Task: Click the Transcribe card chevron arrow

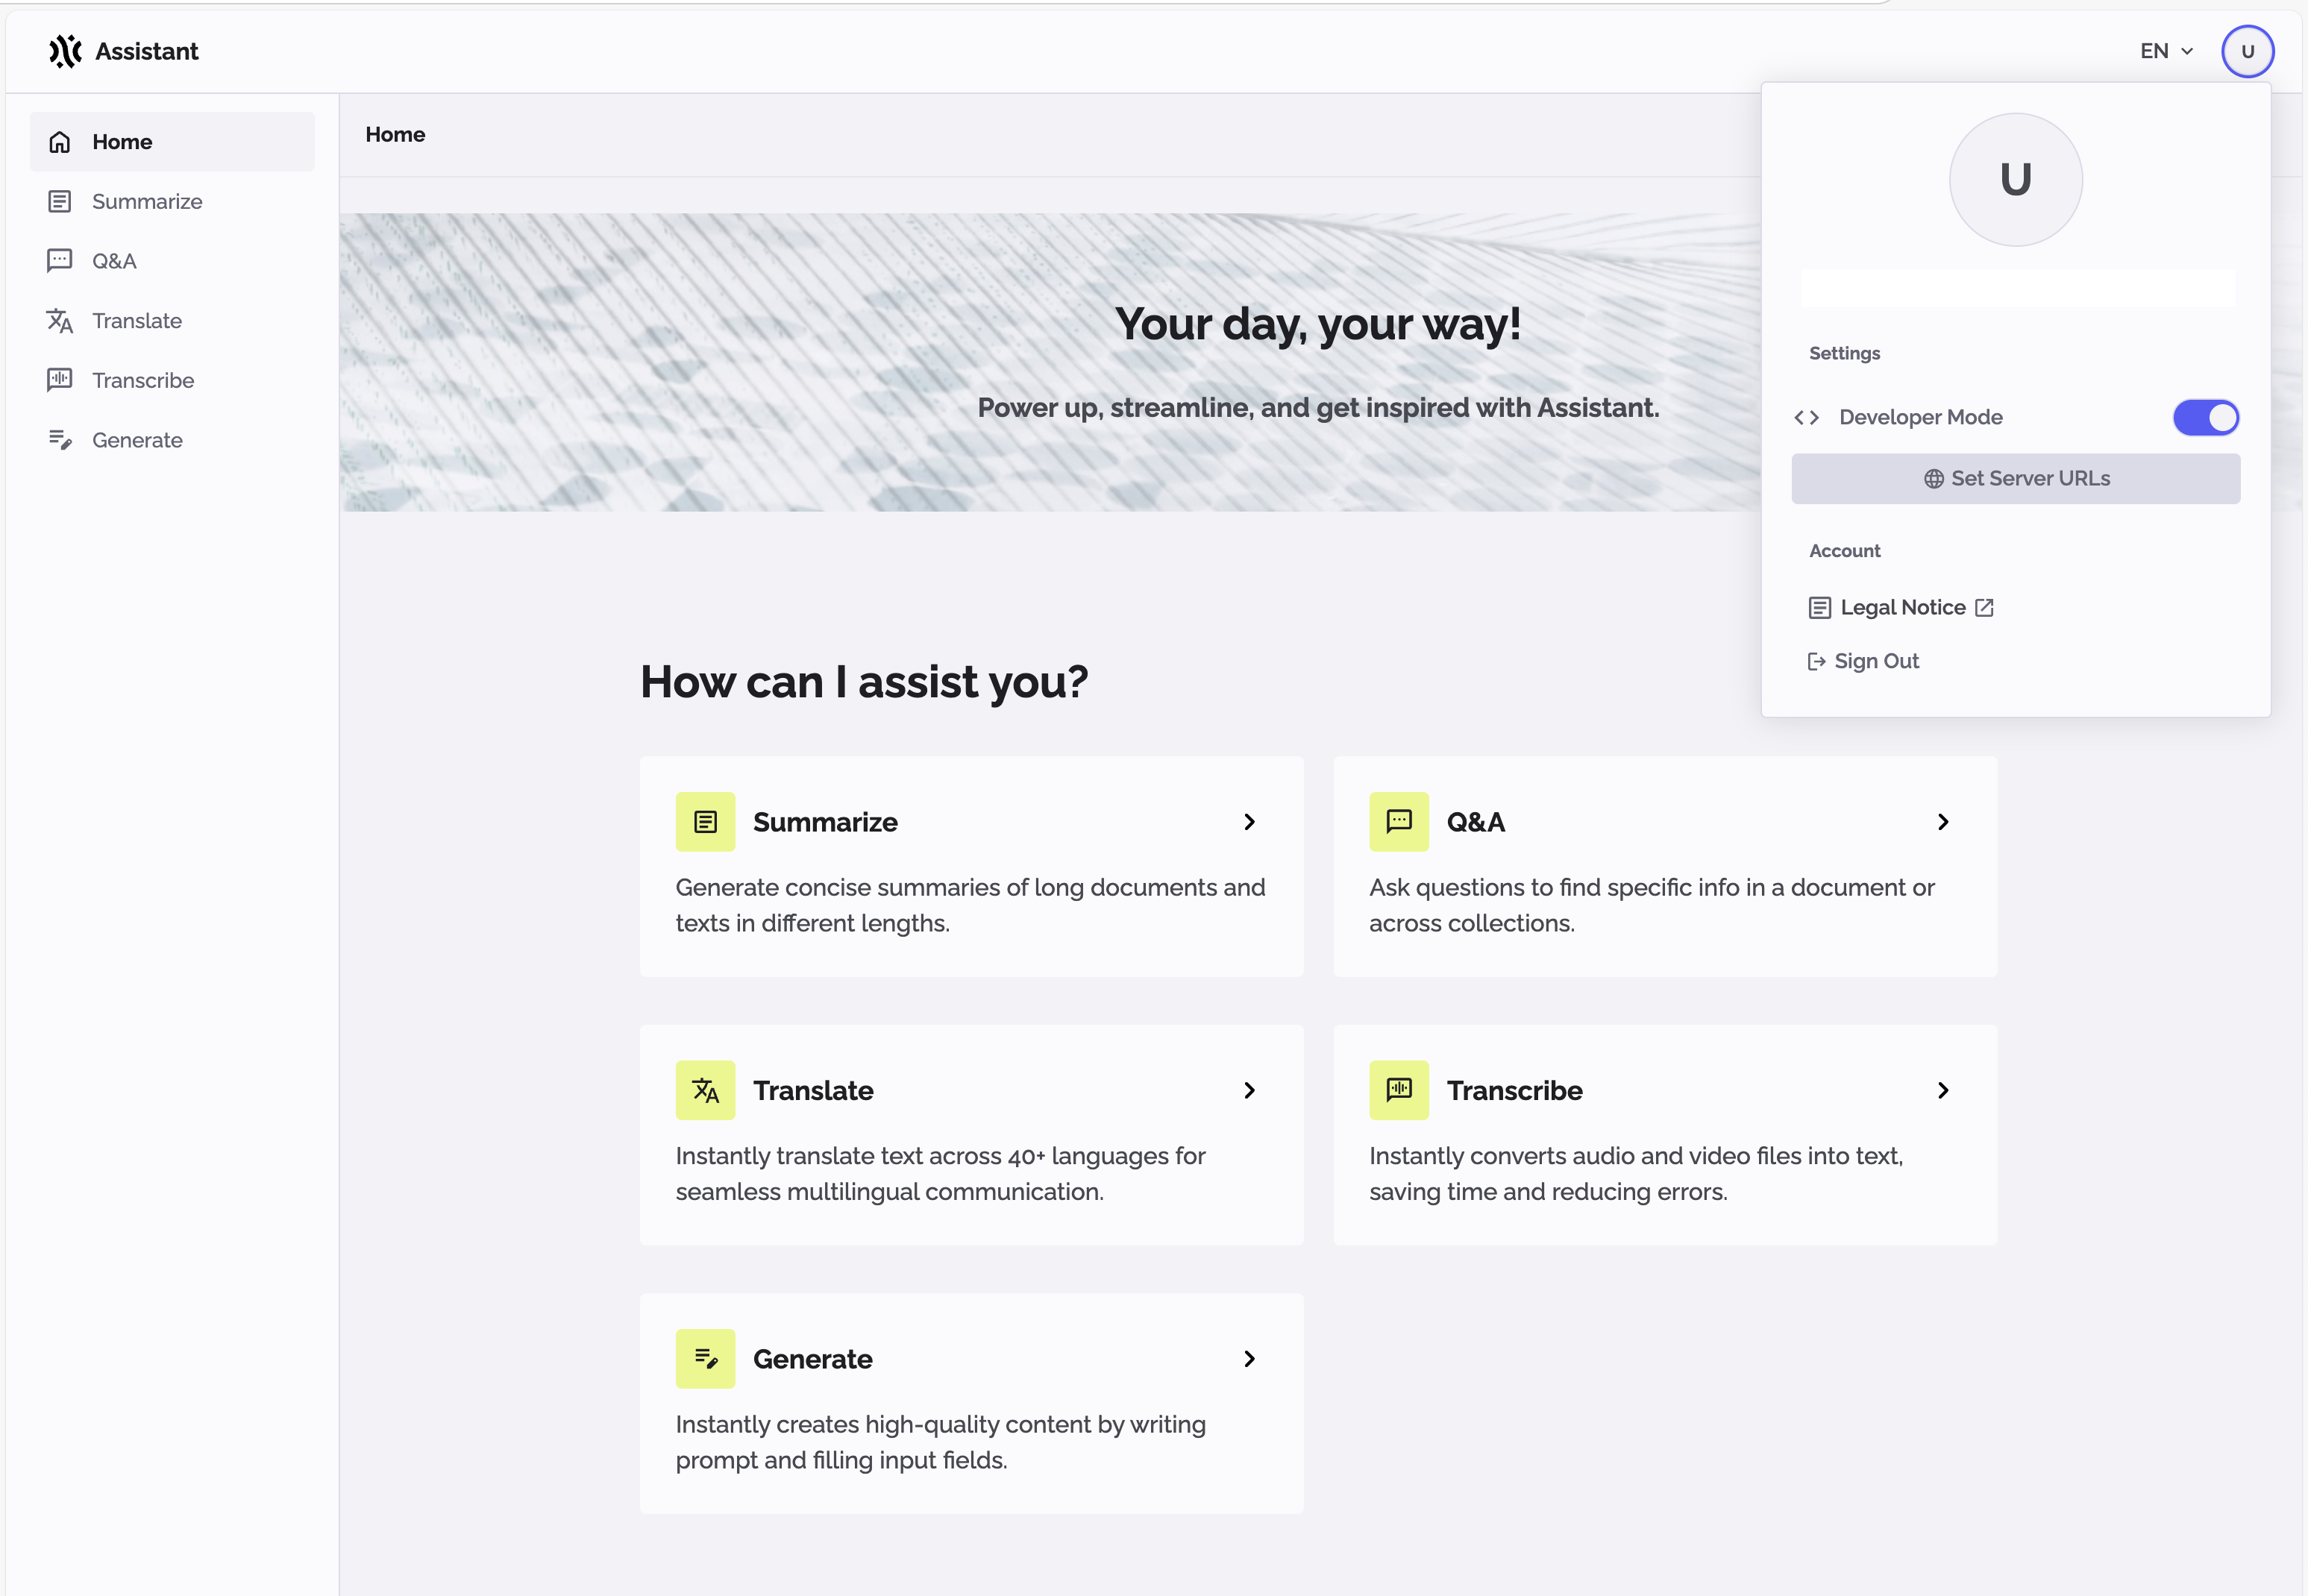Action: point(1942,1090)
